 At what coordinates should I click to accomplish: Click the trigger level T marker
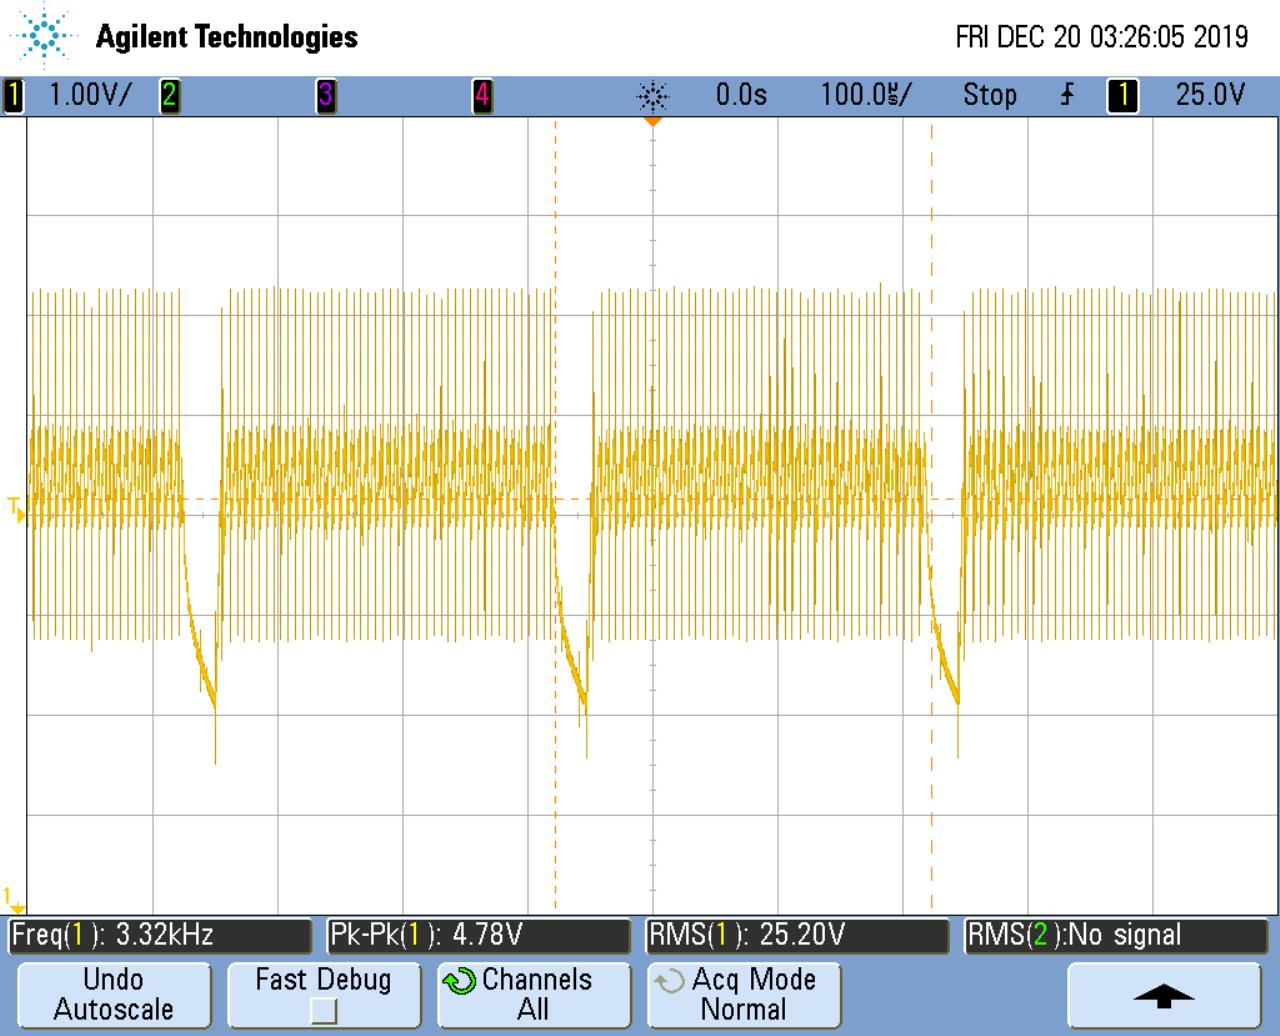(x=16, y=509)
